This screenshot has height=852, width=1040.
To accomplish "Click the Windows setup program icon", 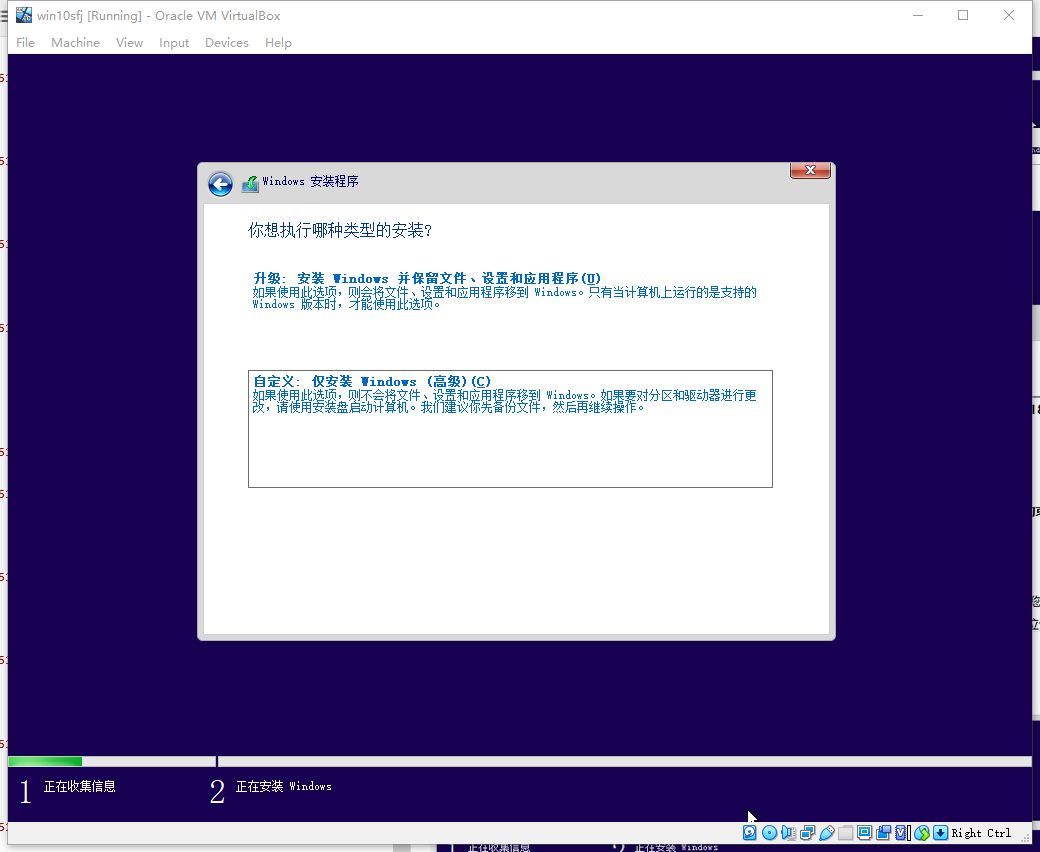I will [x=250, y=184].
